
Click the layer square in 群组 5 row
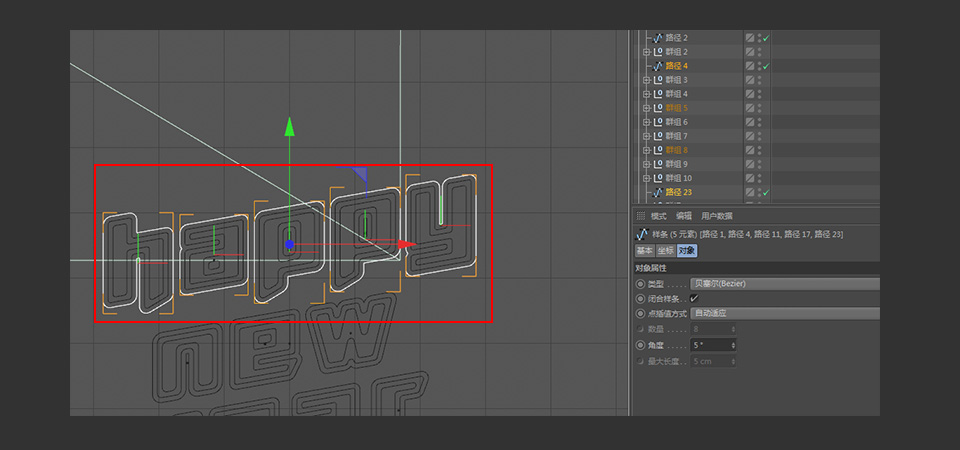[x=750, y=108]
